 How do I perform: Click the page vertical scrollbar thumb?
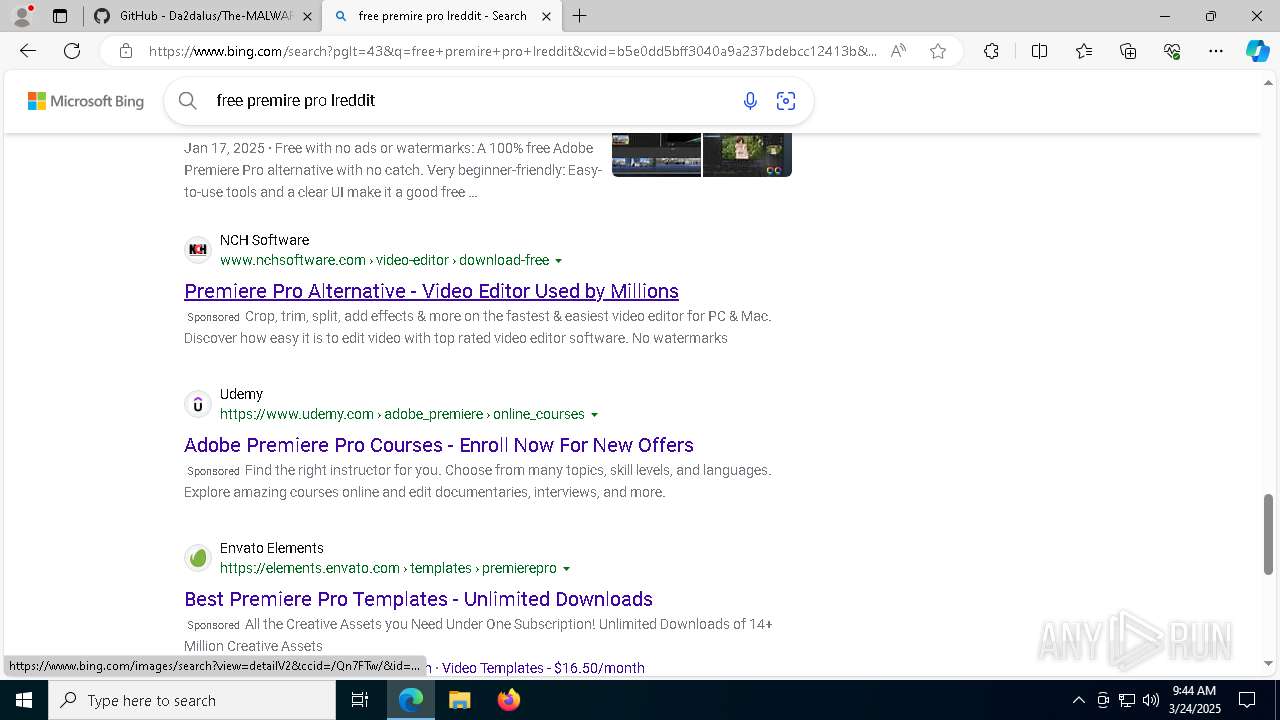1269,533
